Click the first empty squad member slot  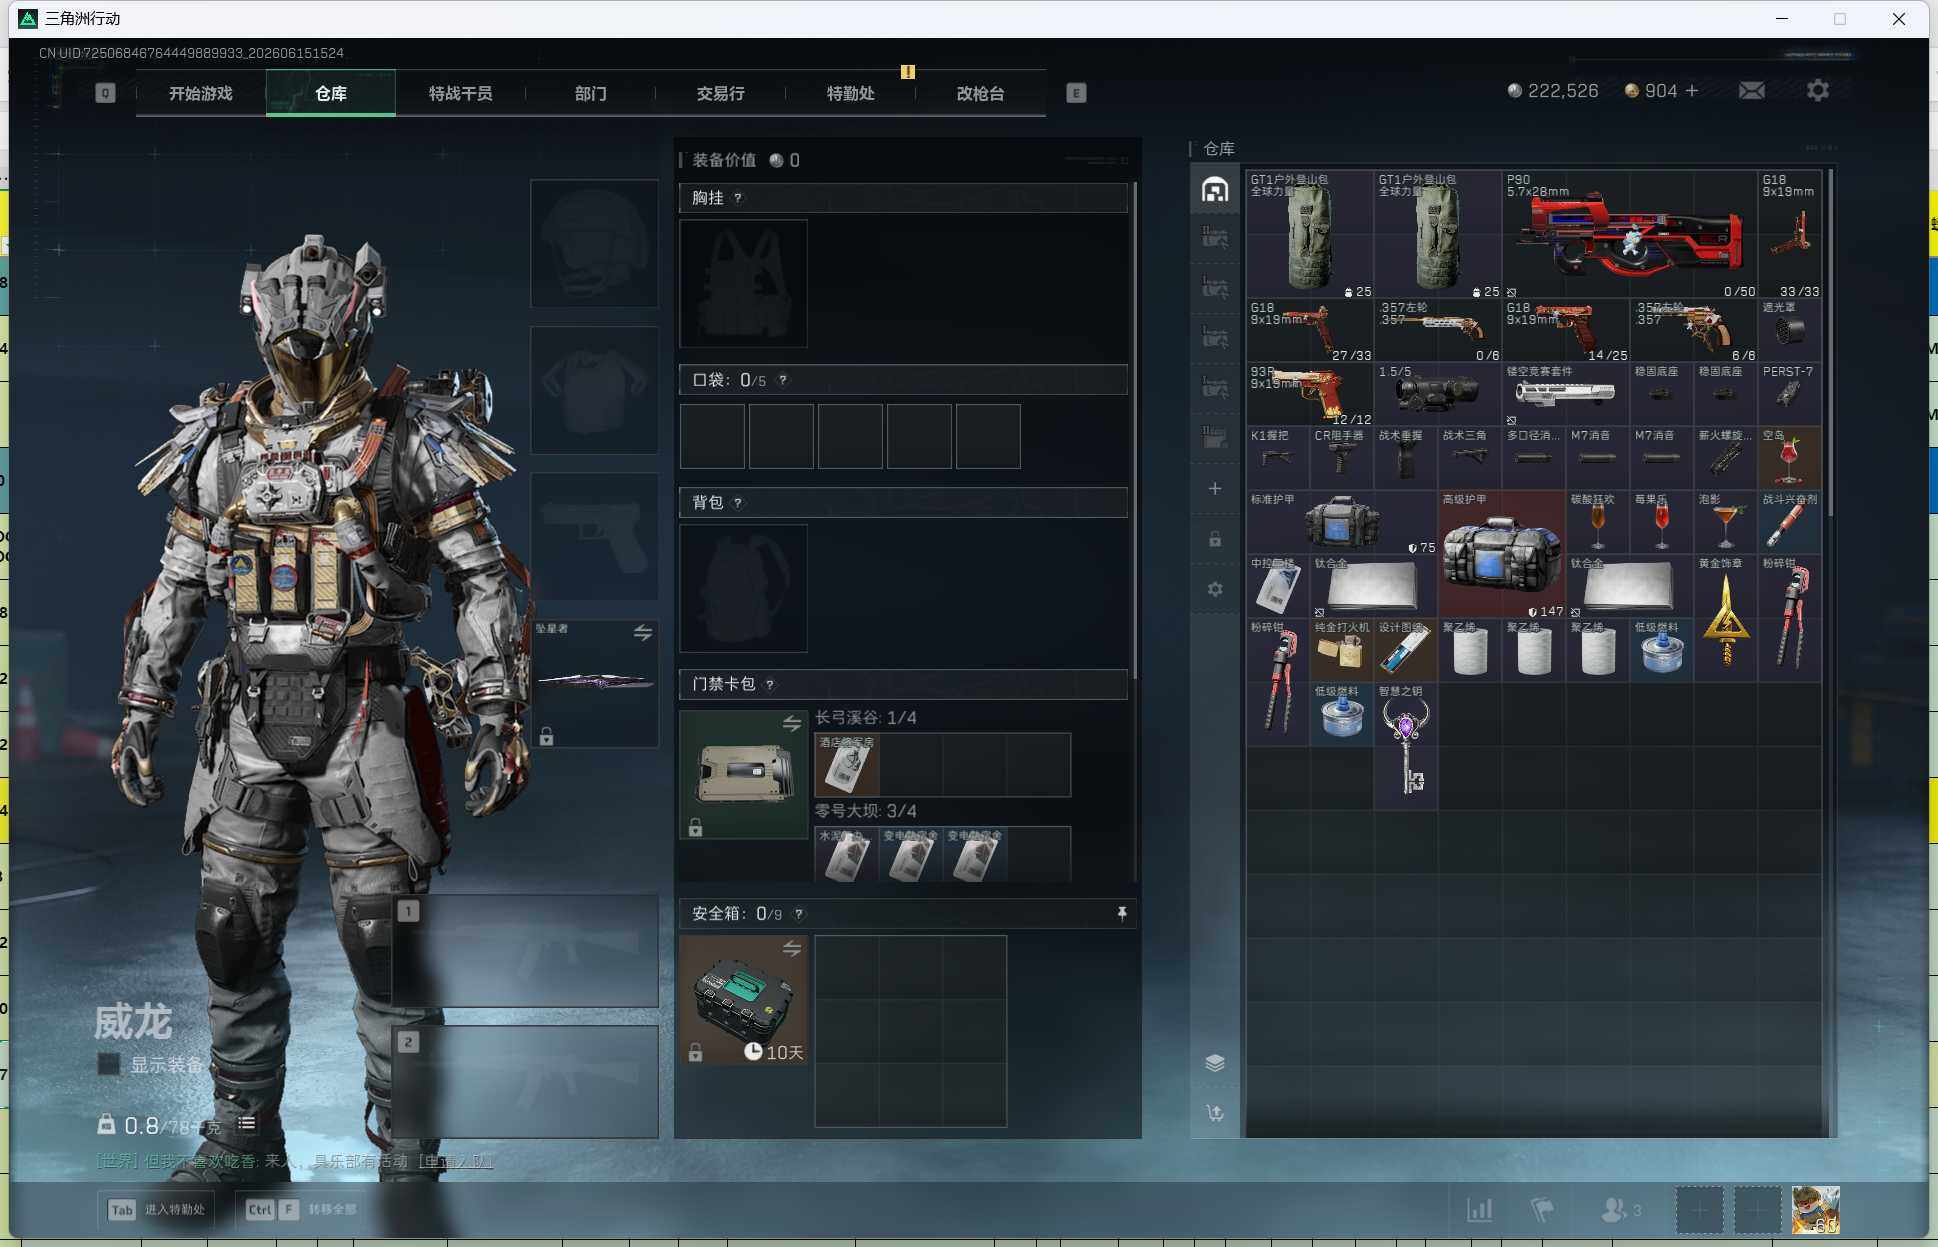coord(1699,1210)
